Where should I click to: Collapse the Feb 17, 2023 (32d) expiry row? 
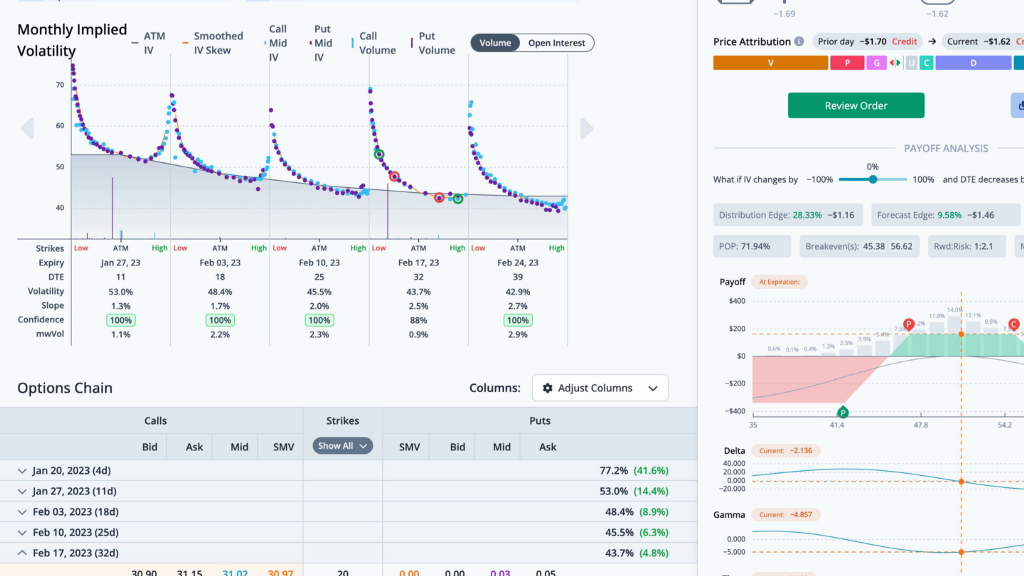click(x=24, y=553)
